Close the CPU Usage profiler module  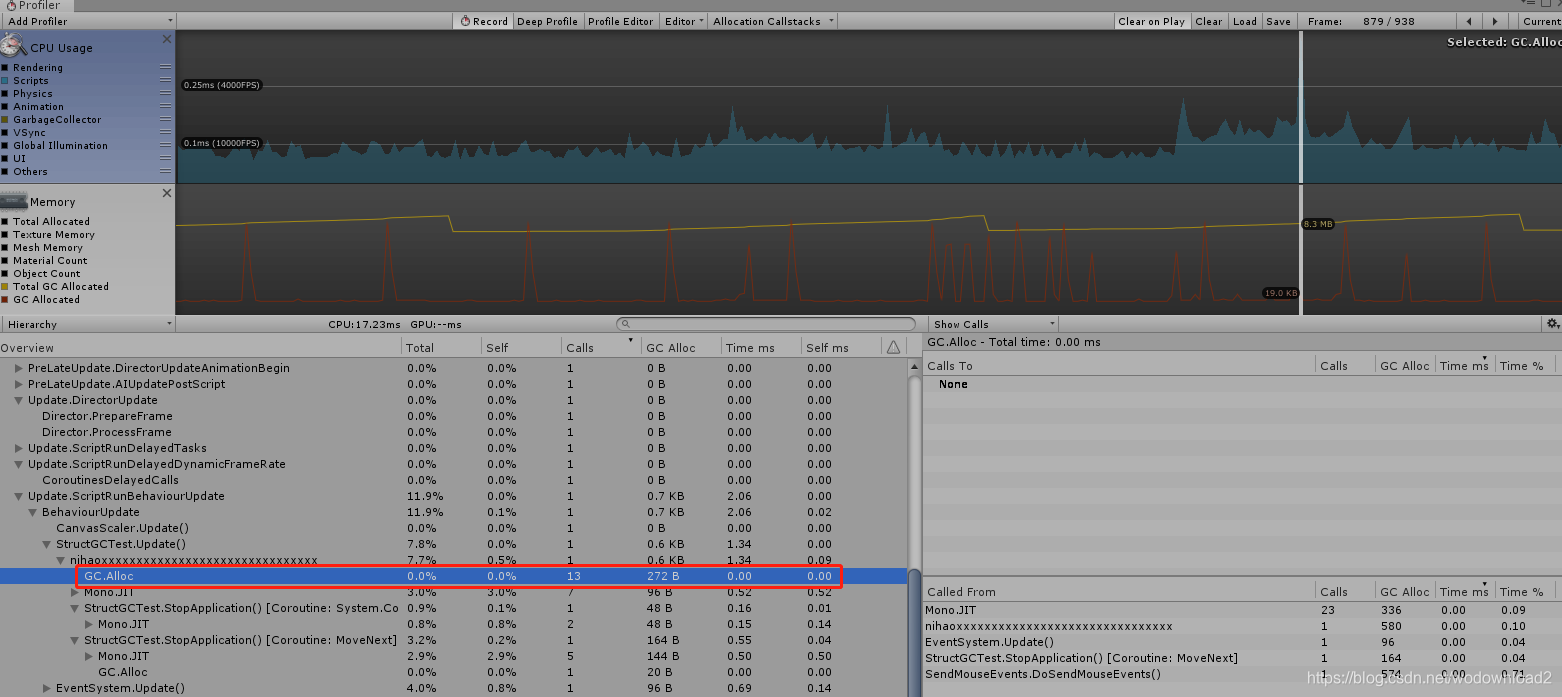167,39
